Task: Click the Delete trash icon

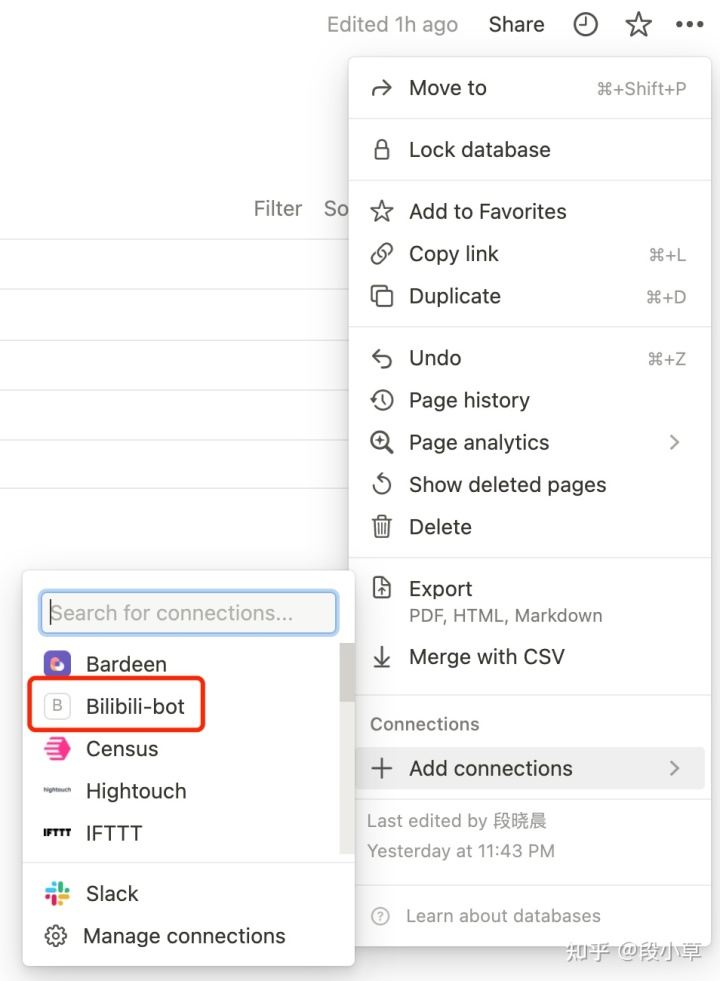Action: pyautogui.click(x=382, y=527)
